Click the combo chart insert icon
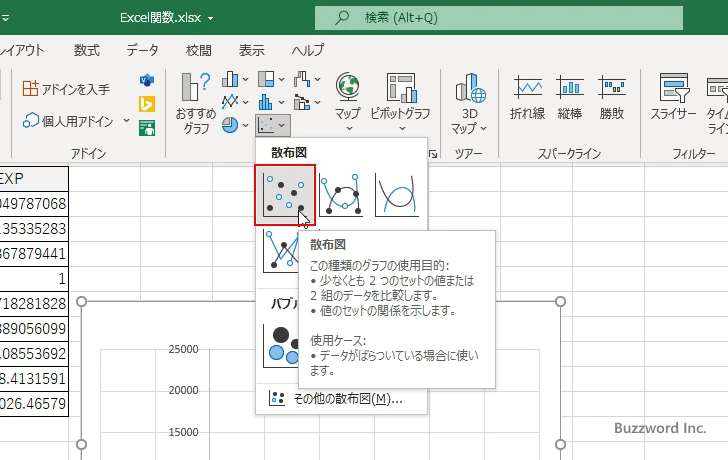This screenshot has height=460, width=728. (x=302, y=101)
